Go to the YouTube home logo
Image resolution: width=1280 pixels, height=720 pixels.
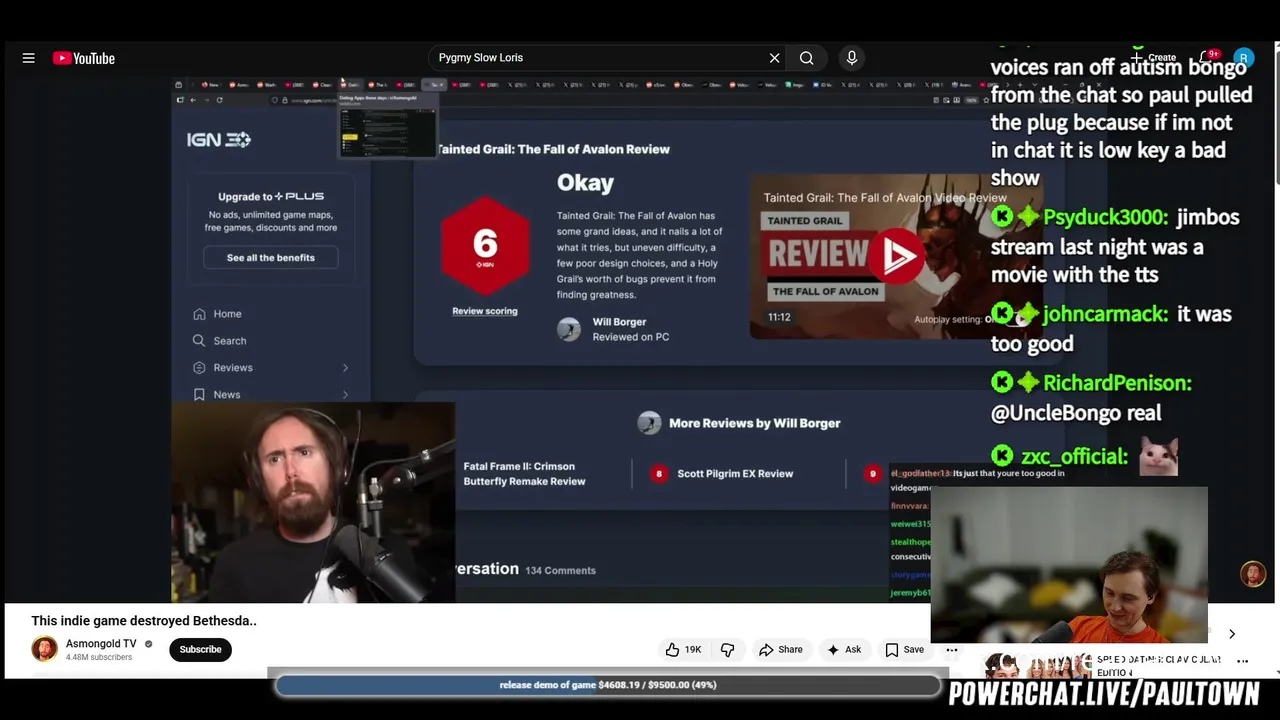[84, 58]
